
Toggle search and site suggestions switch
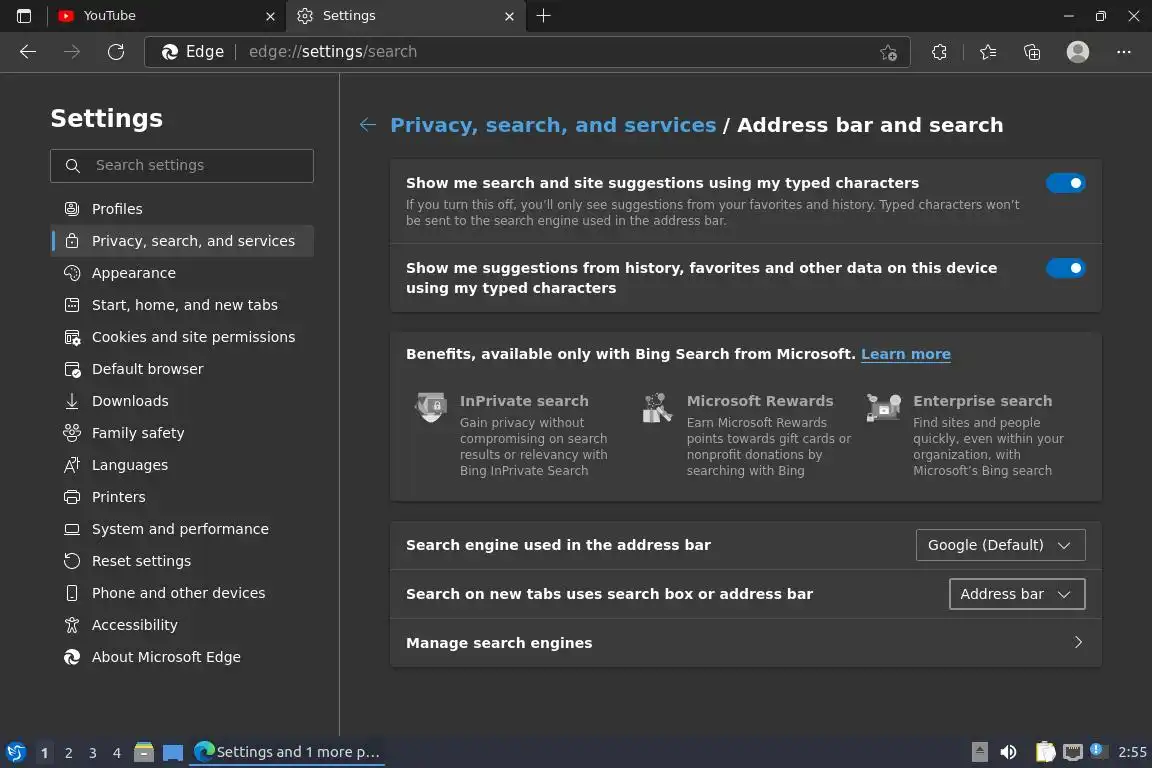click(1065, 183)
